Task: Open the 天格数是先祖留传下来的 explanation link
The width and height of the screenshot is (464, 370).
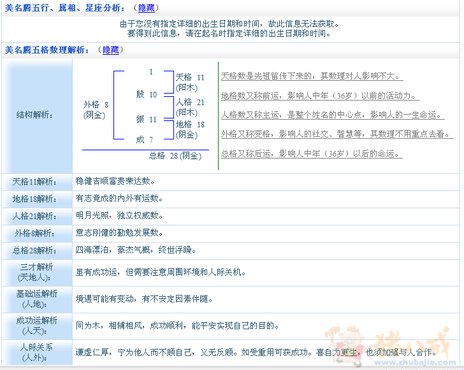Action: tap(312, 76)
